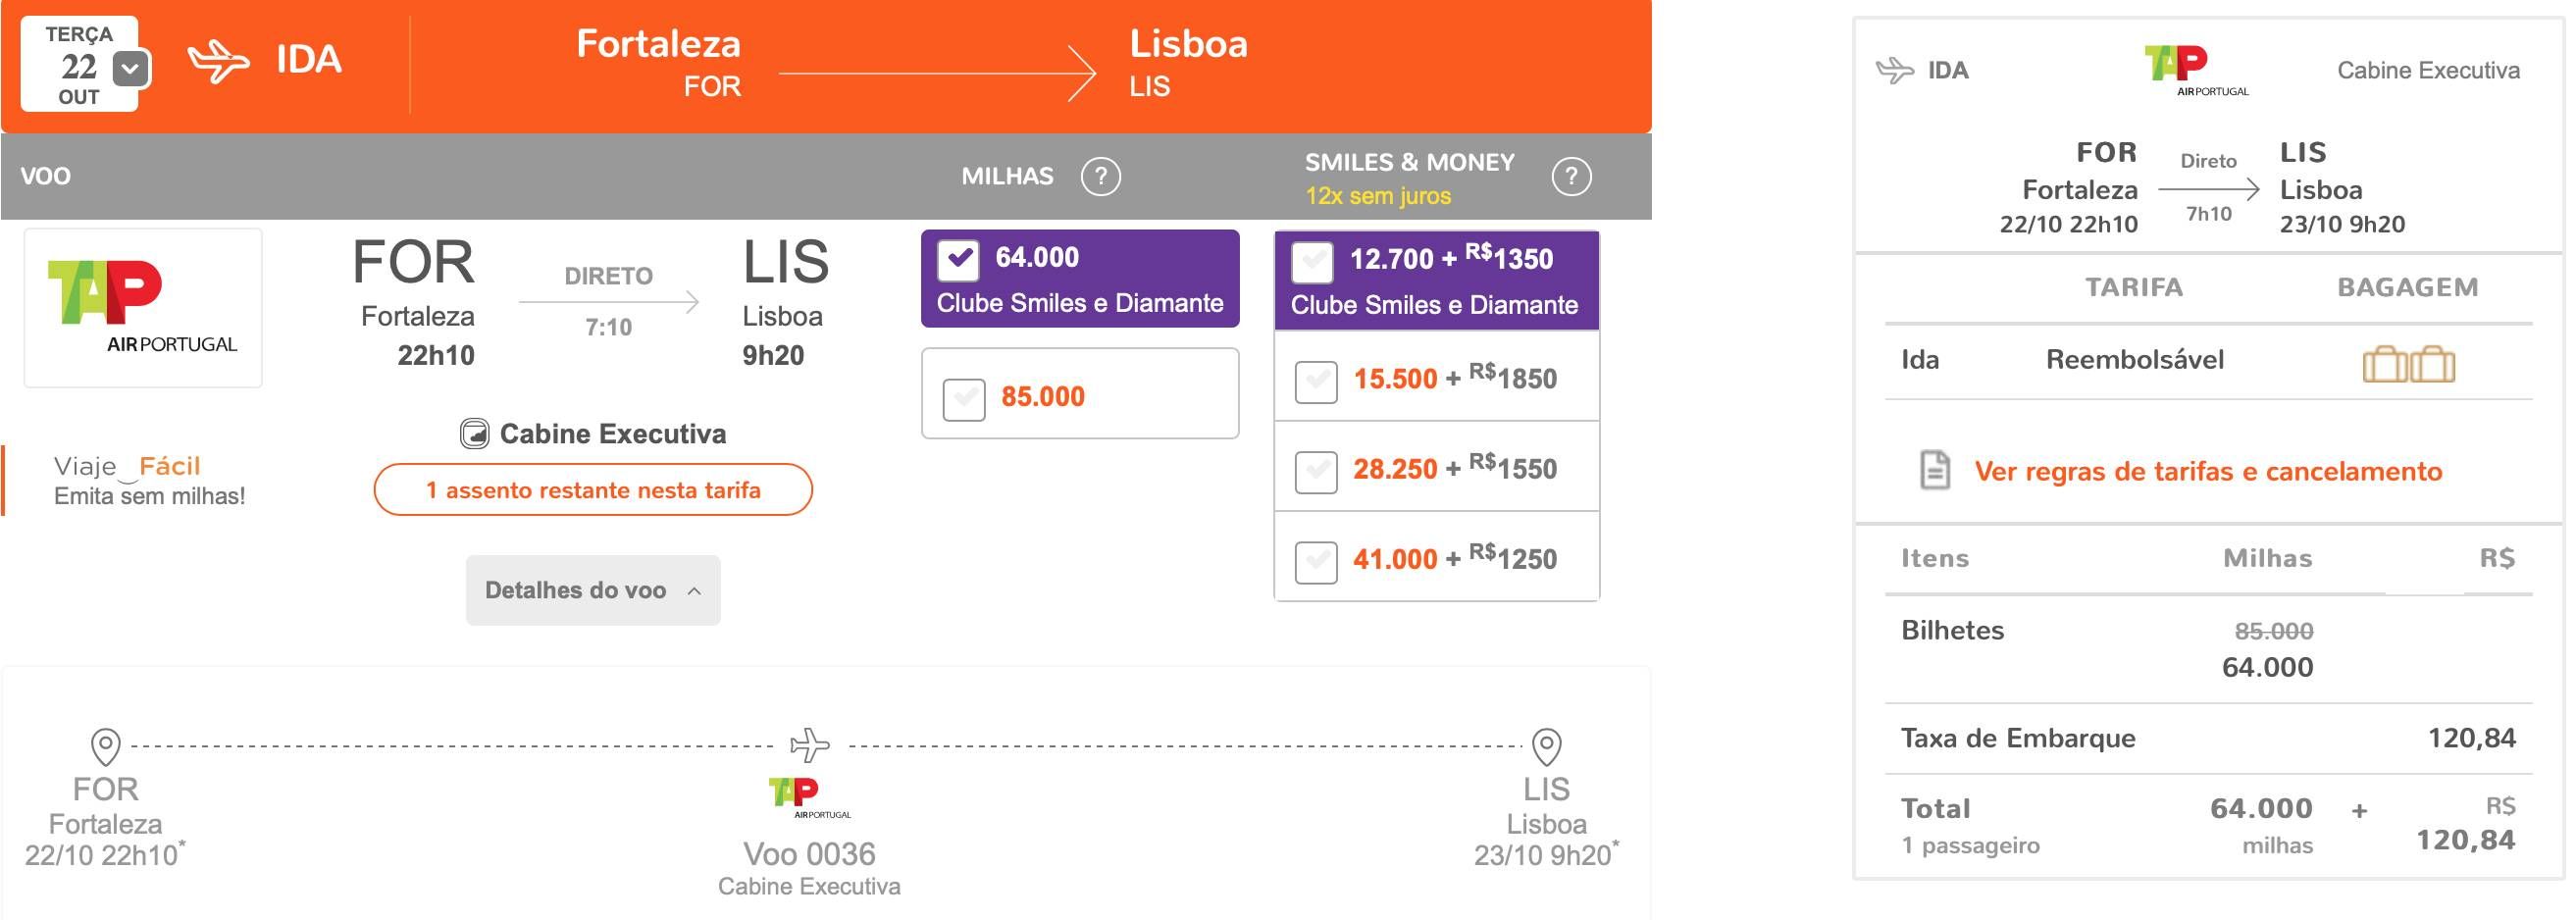
Task: Open the date dropdown next to 22 OUT
Action: point(130,69)
